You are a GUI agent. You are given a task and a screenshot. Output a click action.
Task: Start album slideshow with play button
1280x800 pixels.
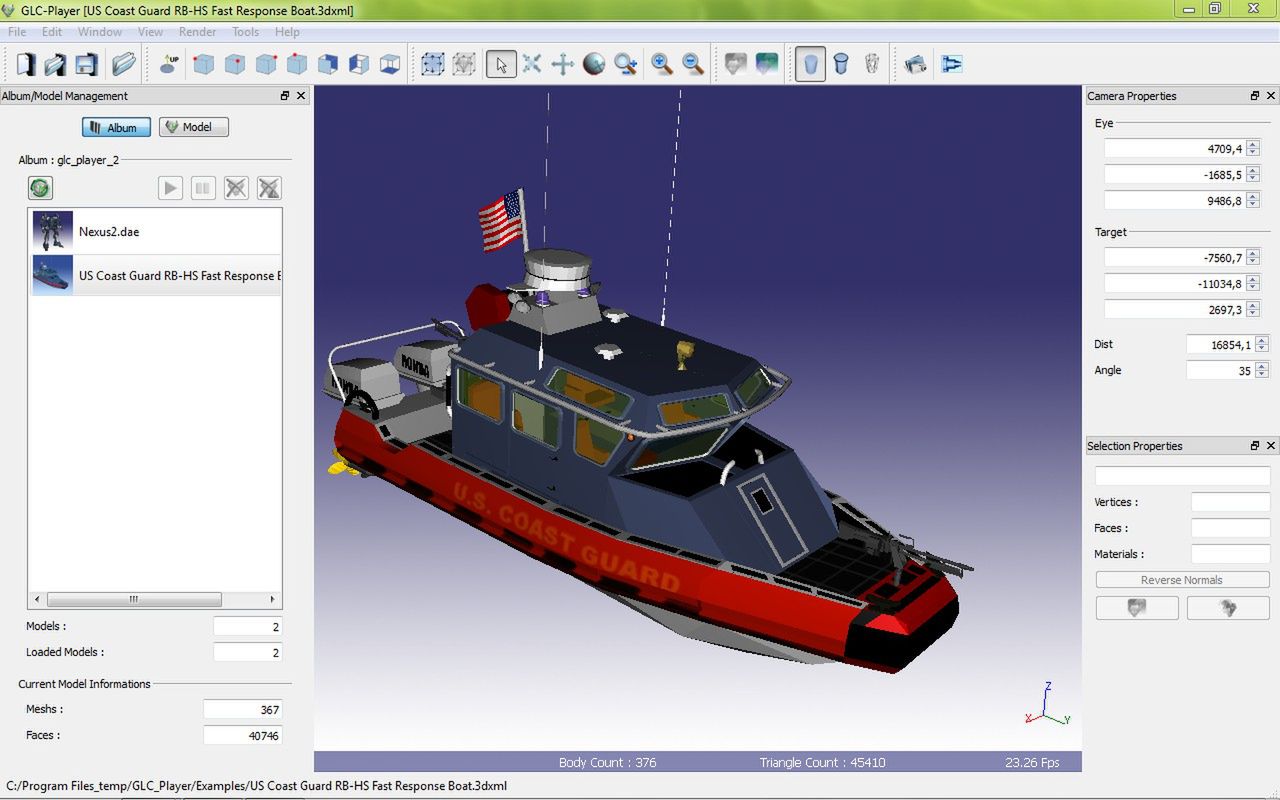click(170, 188)
